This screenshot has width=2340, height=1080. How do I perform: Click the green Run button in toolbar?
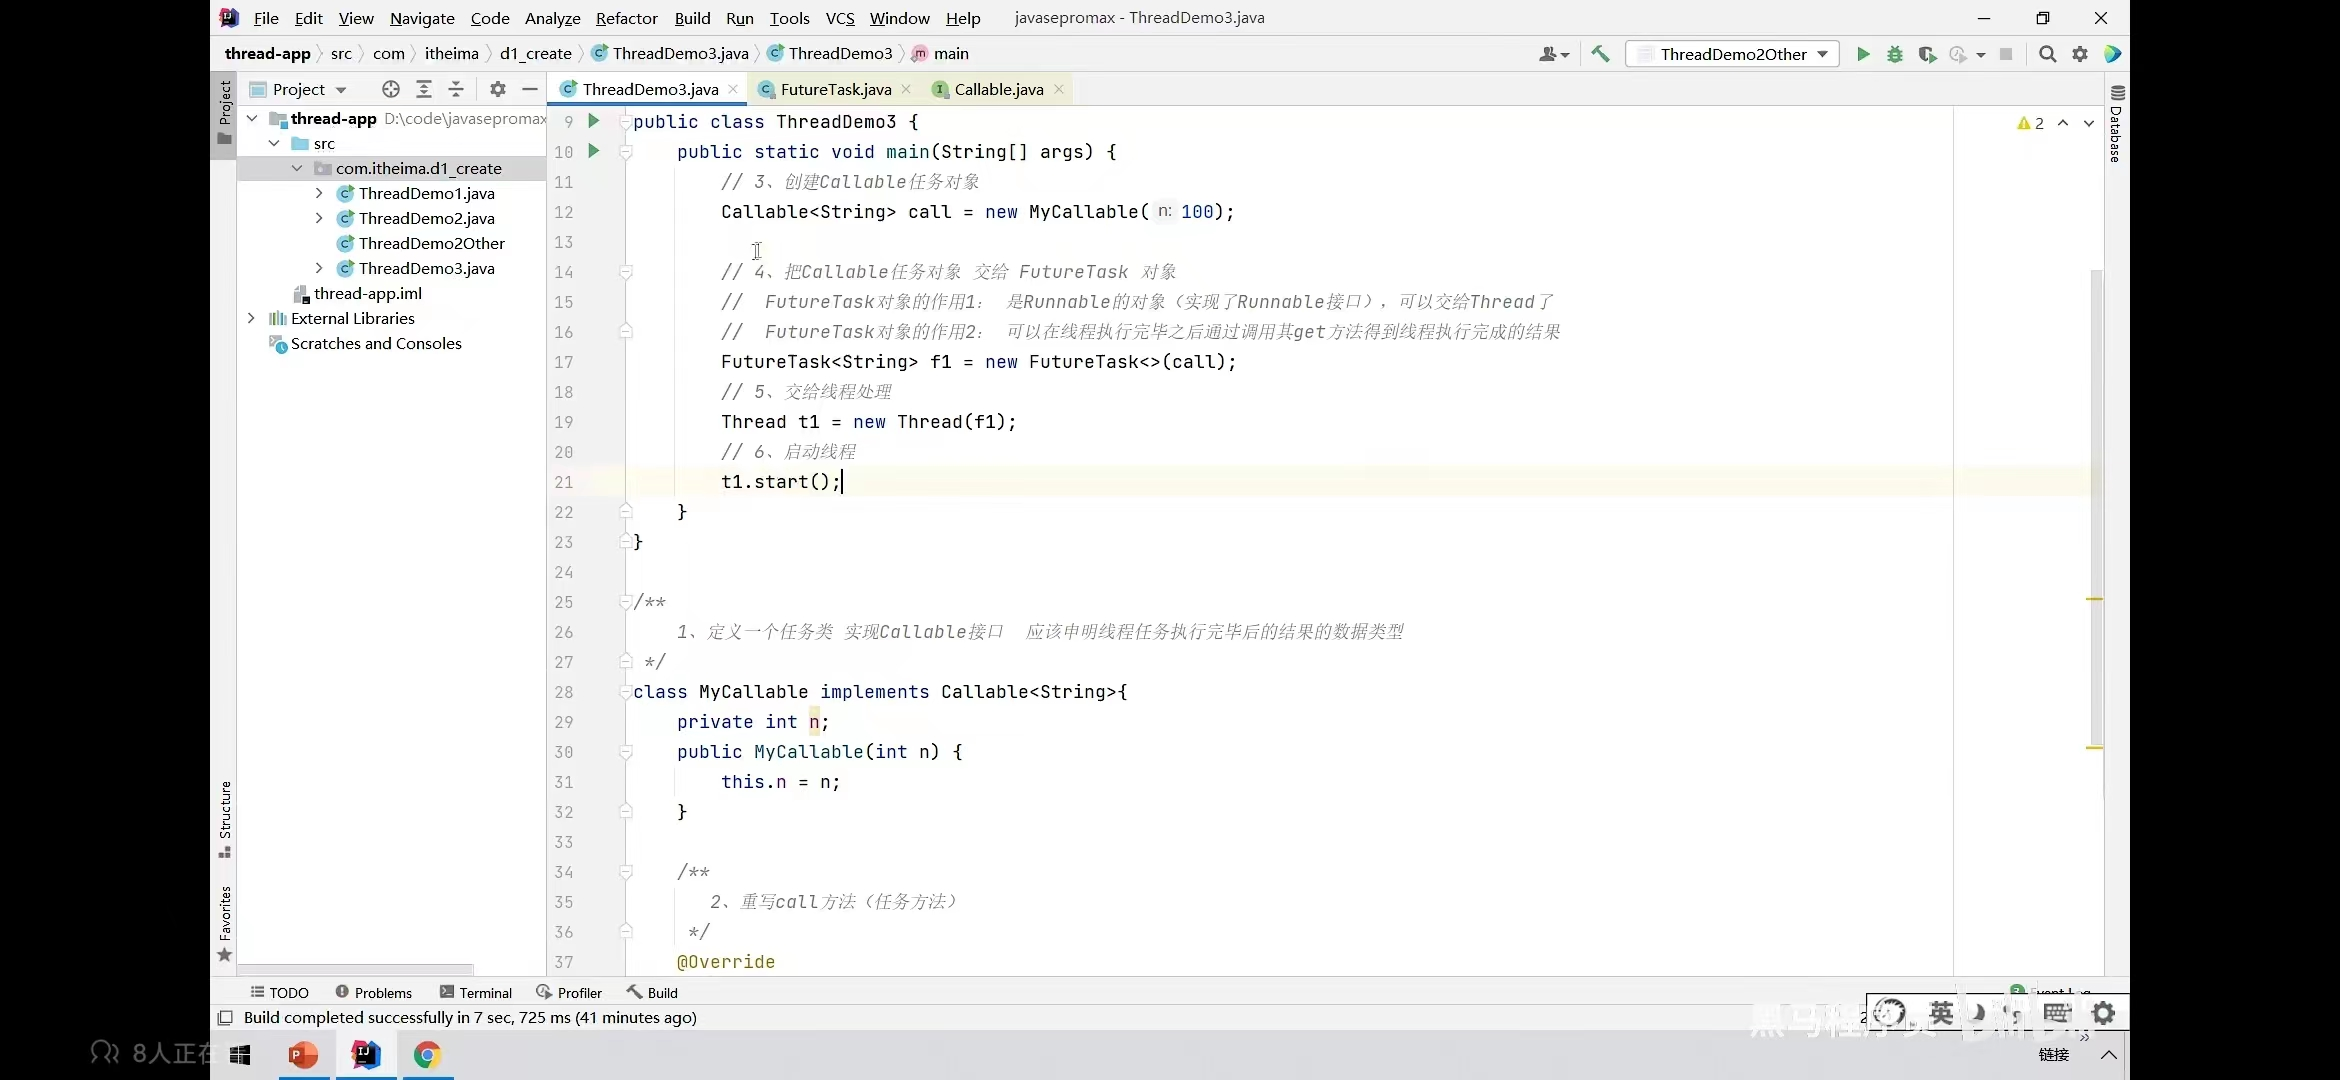pyautogui.click(x=1863, y=54)
